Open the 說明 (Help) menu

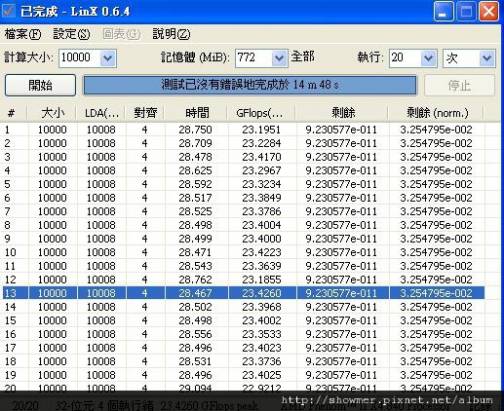point(171,34)
